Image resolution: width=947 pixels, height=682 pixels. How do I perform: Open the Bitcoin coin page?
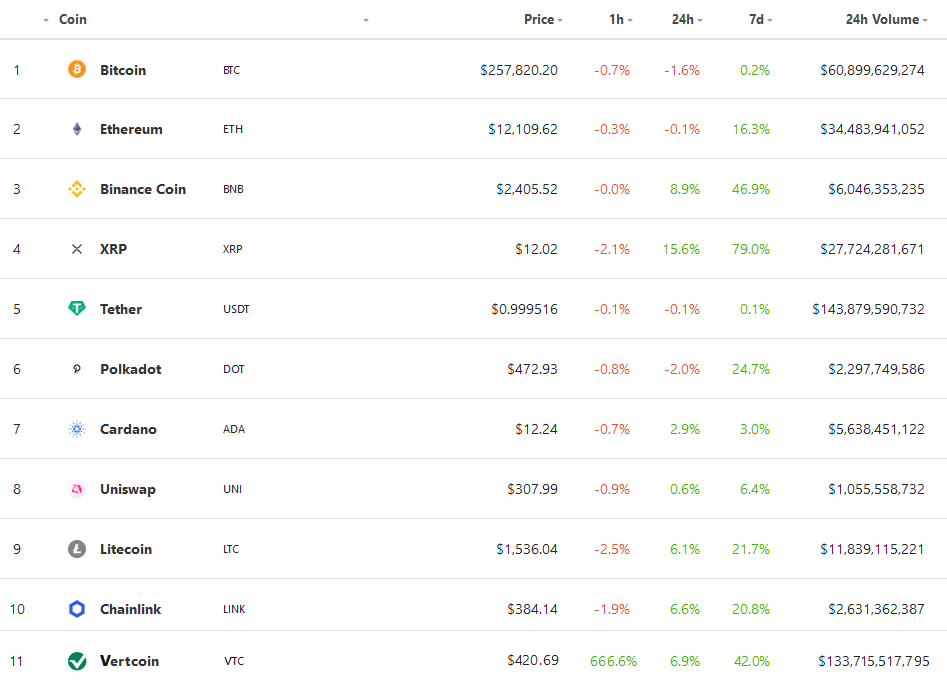tap(123, 70)
